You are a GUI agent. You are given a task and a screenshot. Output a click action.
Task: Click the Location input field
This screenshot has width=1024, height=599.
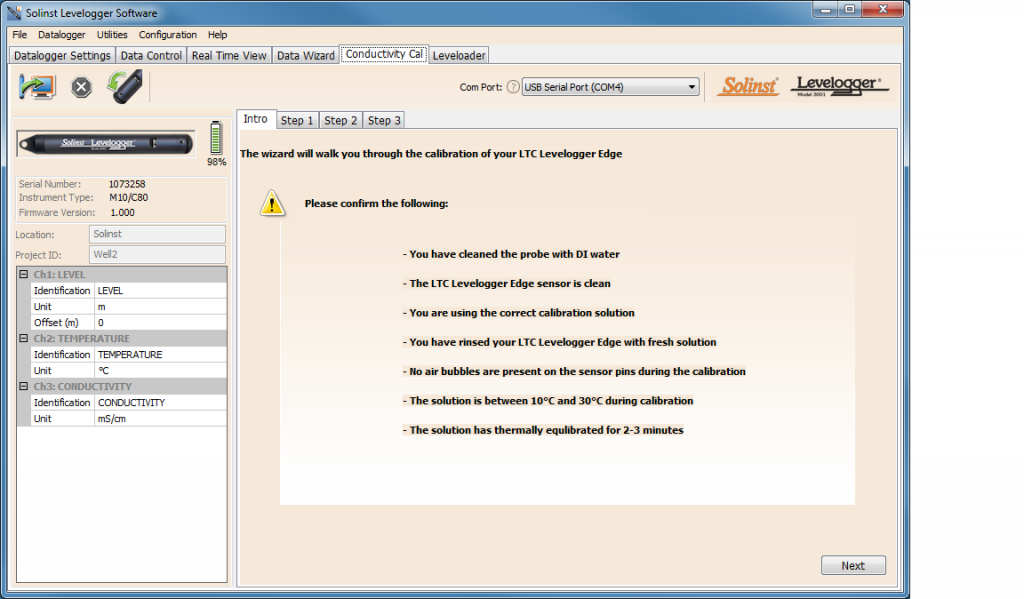(156, 234)
